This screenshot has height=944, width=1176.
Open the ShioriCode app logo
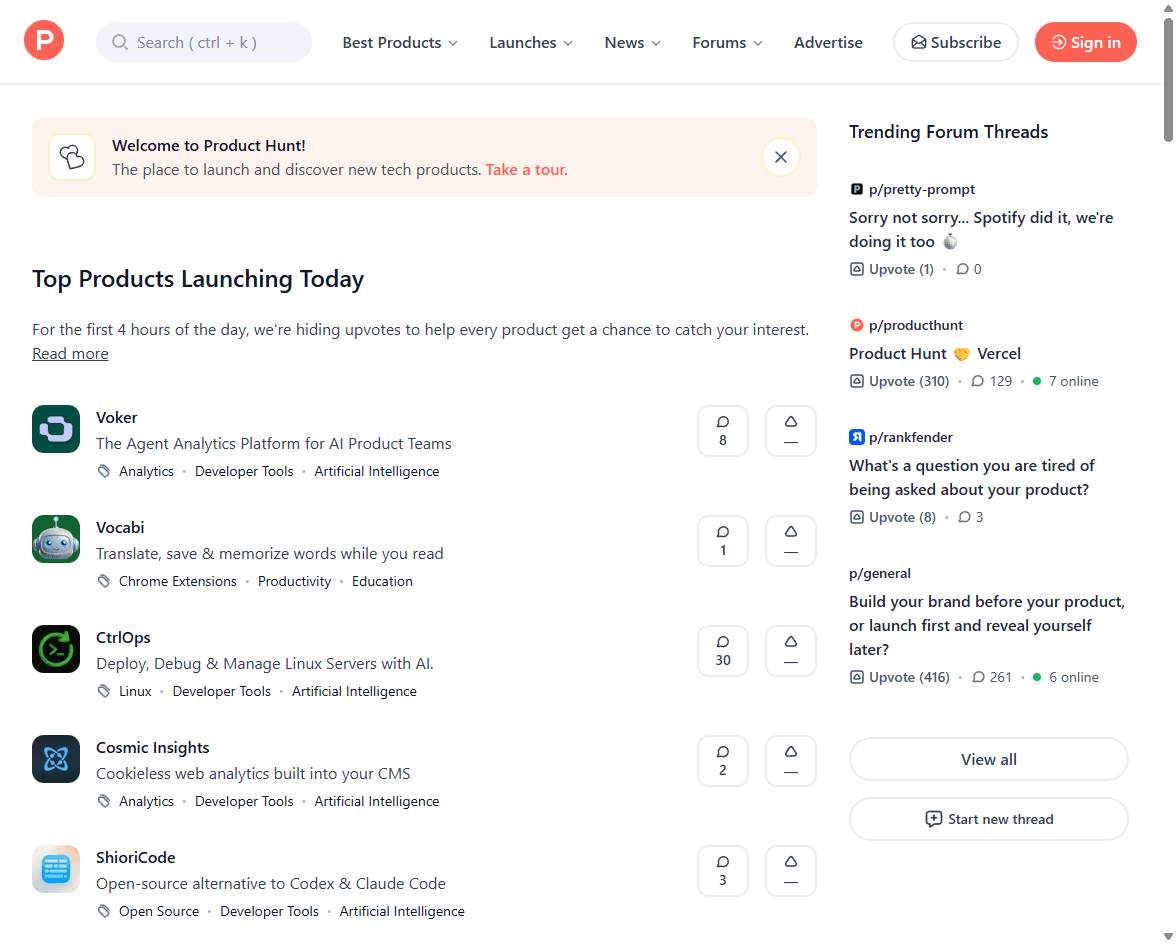point(56,869)
